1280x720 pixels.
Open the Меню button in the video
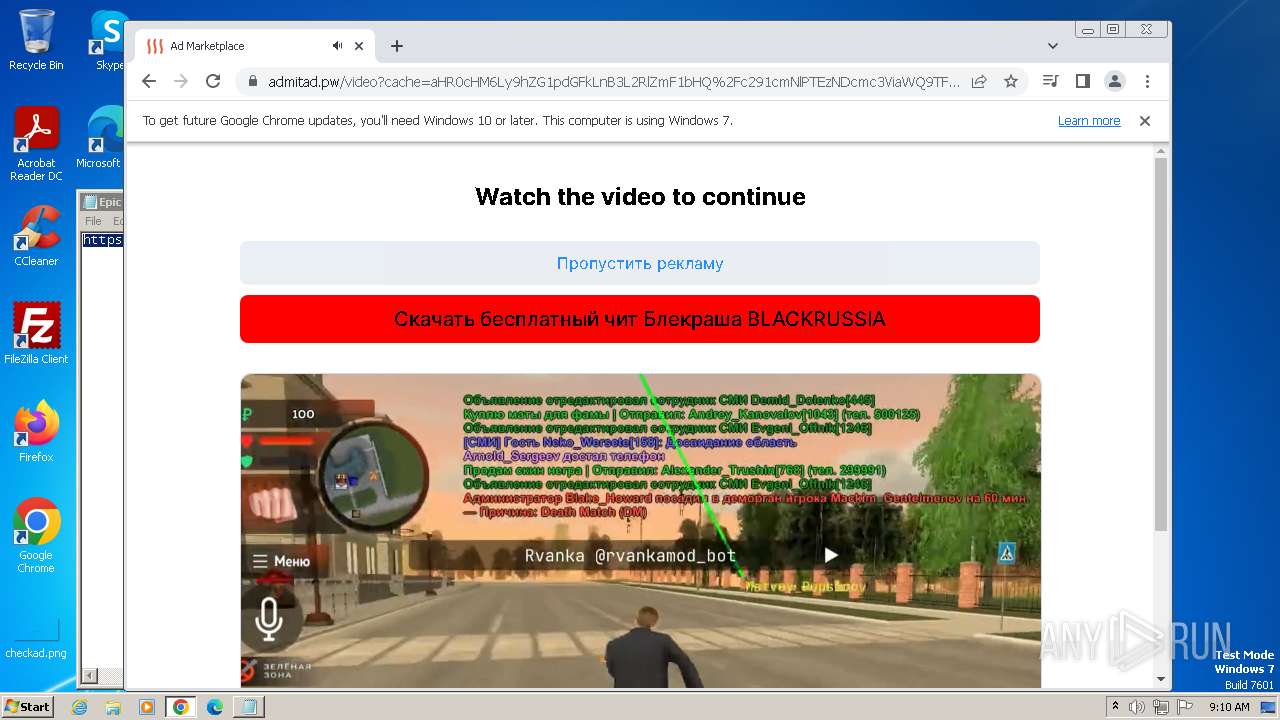click(281, 561)
